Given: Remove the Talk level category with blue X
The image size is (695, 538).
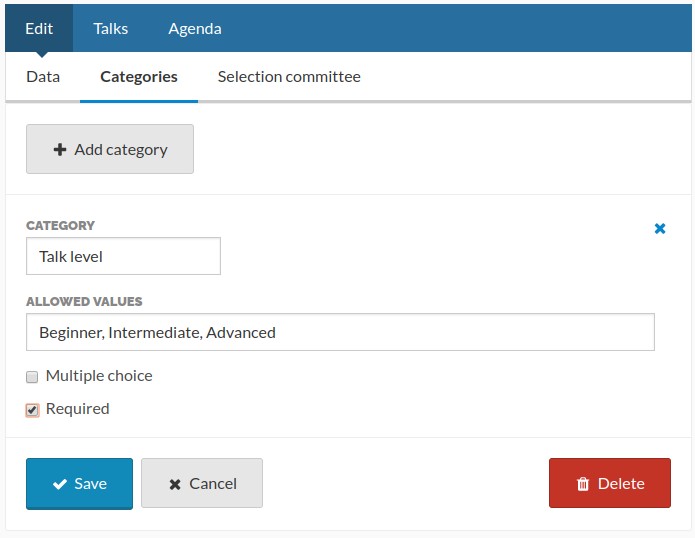Looking at the screenshot, I should 660,229.
